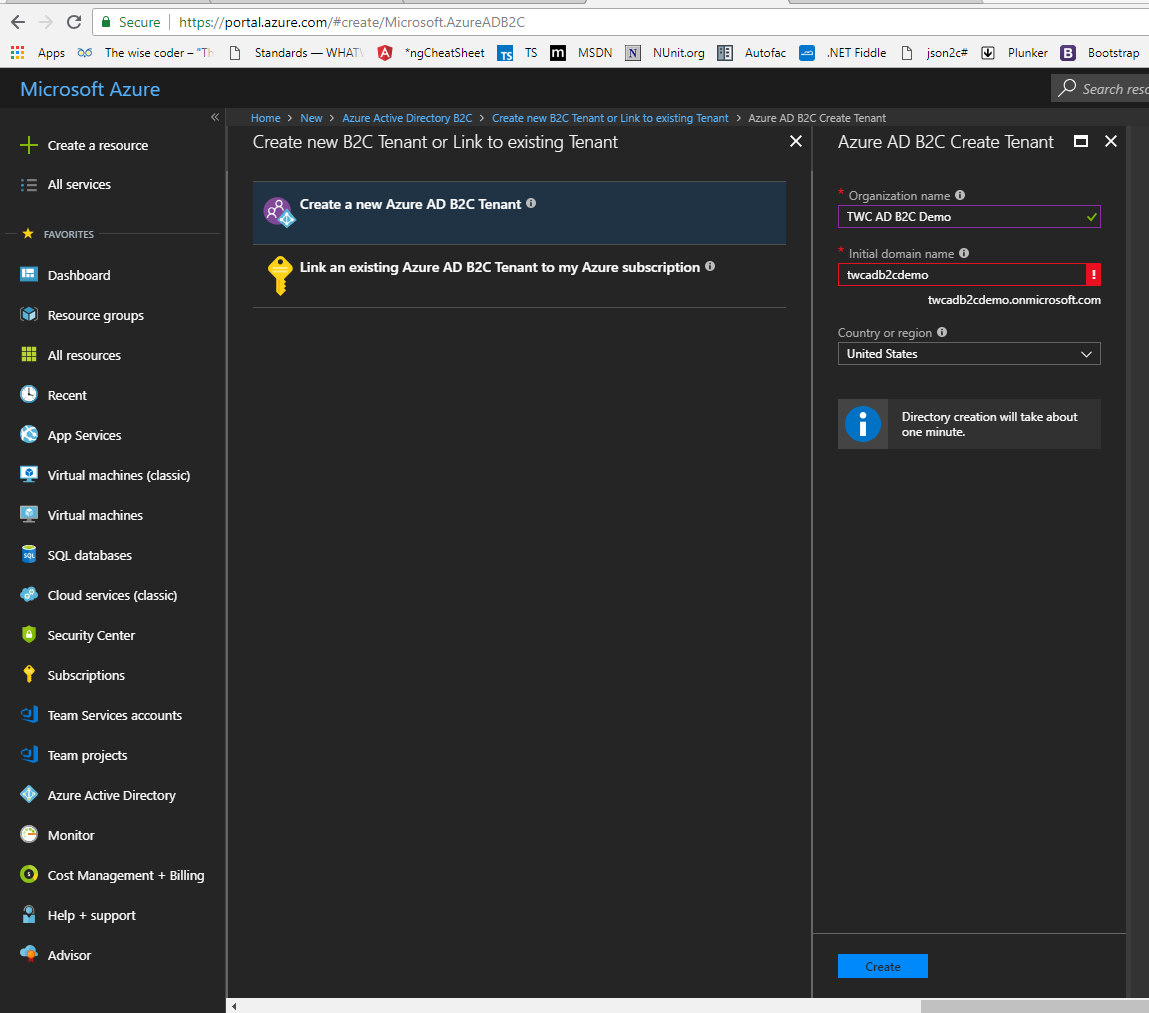Image resolution: width=1149 pixels, height=1013 pixels.
Task: Click the Subscriptions key icon
Action: click(29, 674)
